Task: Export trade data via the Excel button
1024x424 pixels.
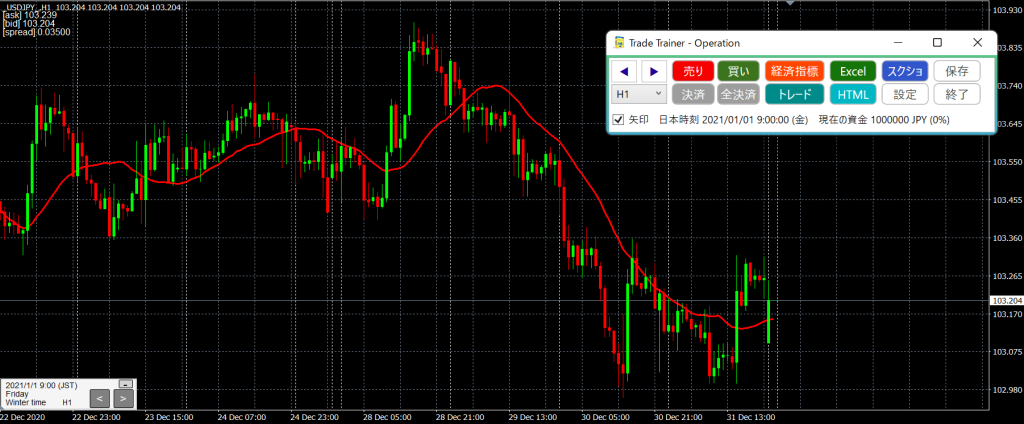Action: click(852, 71)
